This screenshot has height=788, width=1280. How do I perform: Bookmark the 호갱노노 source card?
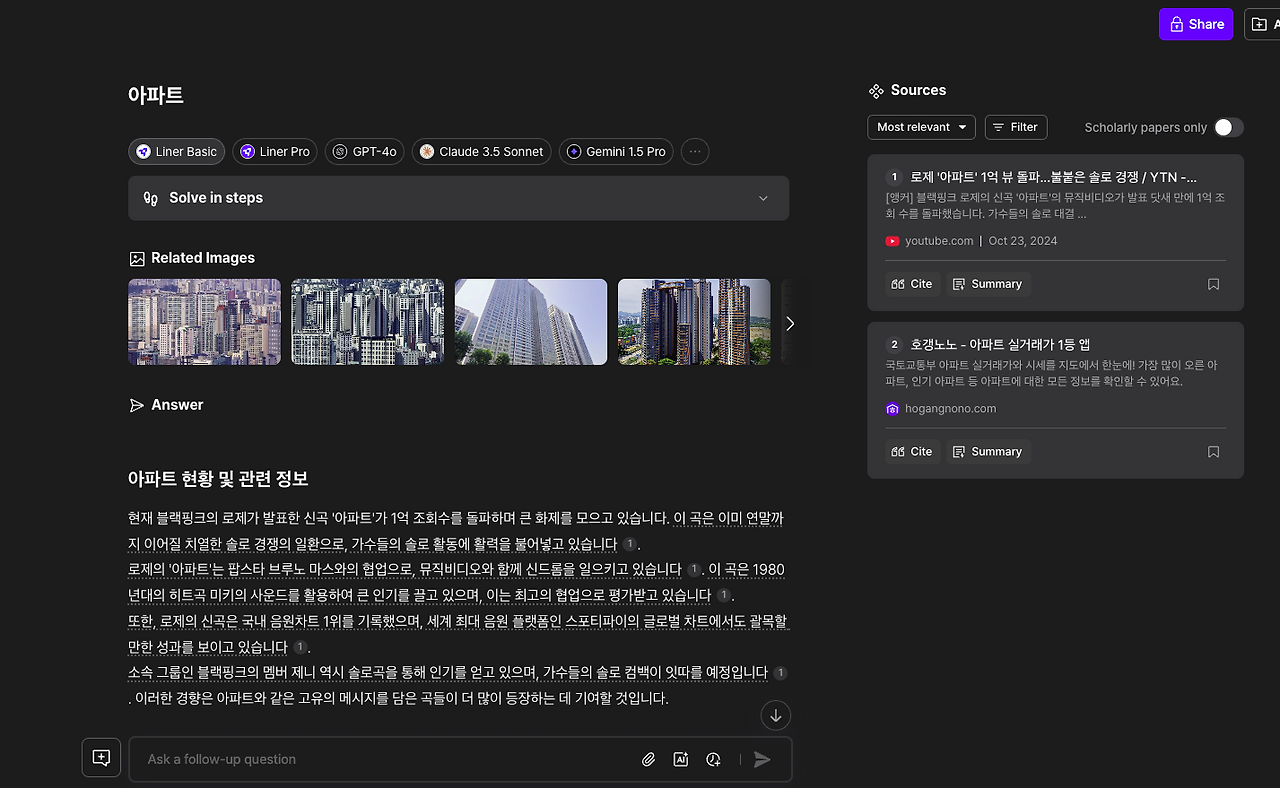coord(1213,452)
